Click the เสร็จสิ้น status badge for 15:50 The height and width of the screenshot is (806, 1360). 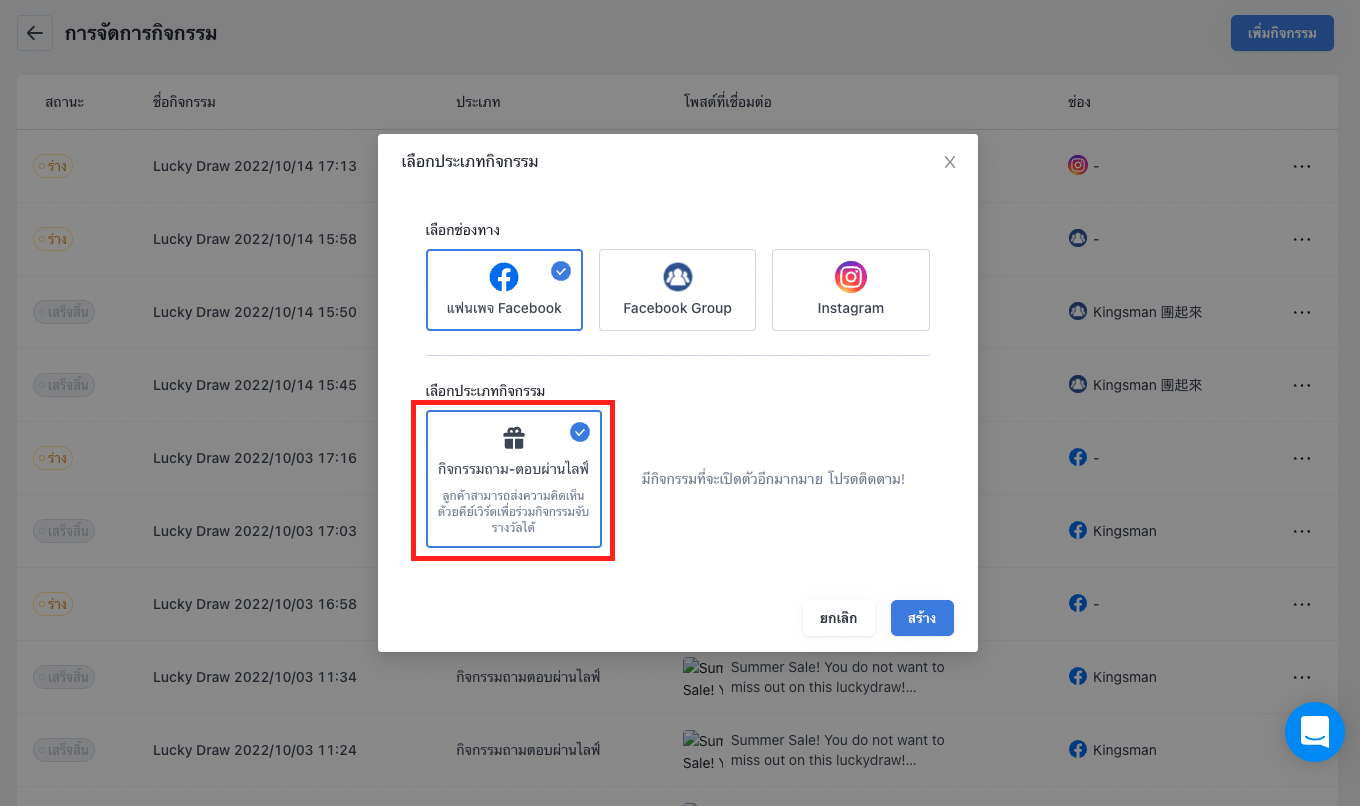[64, 312]
